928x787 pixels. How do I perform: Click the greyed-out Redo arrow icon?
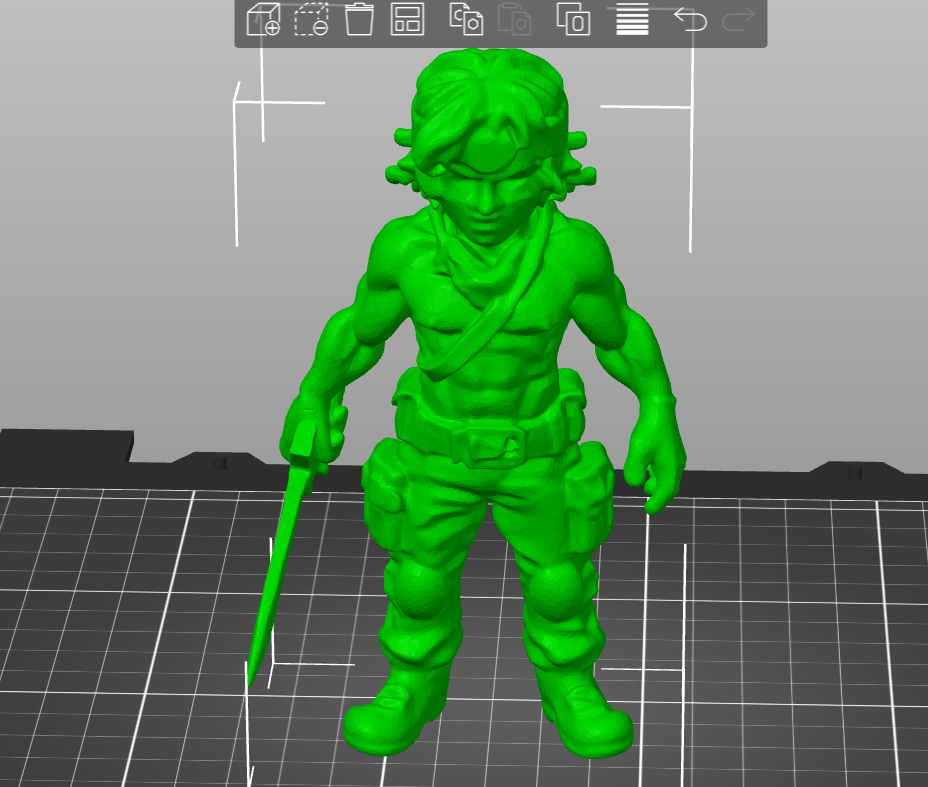tap(739, 20)
